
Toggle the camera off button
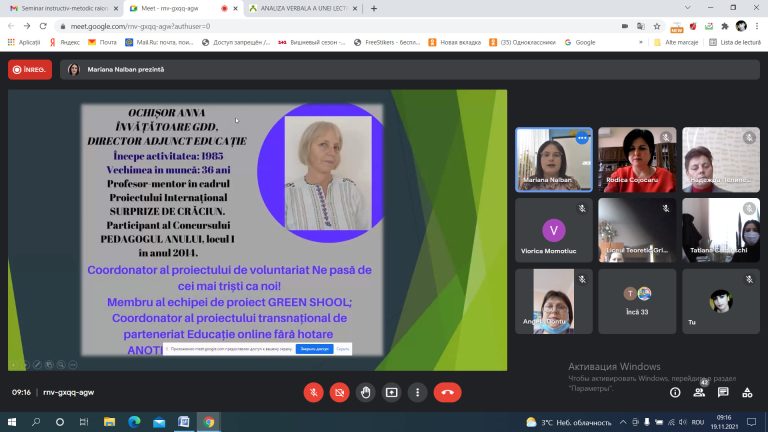[x=339, y=392]
